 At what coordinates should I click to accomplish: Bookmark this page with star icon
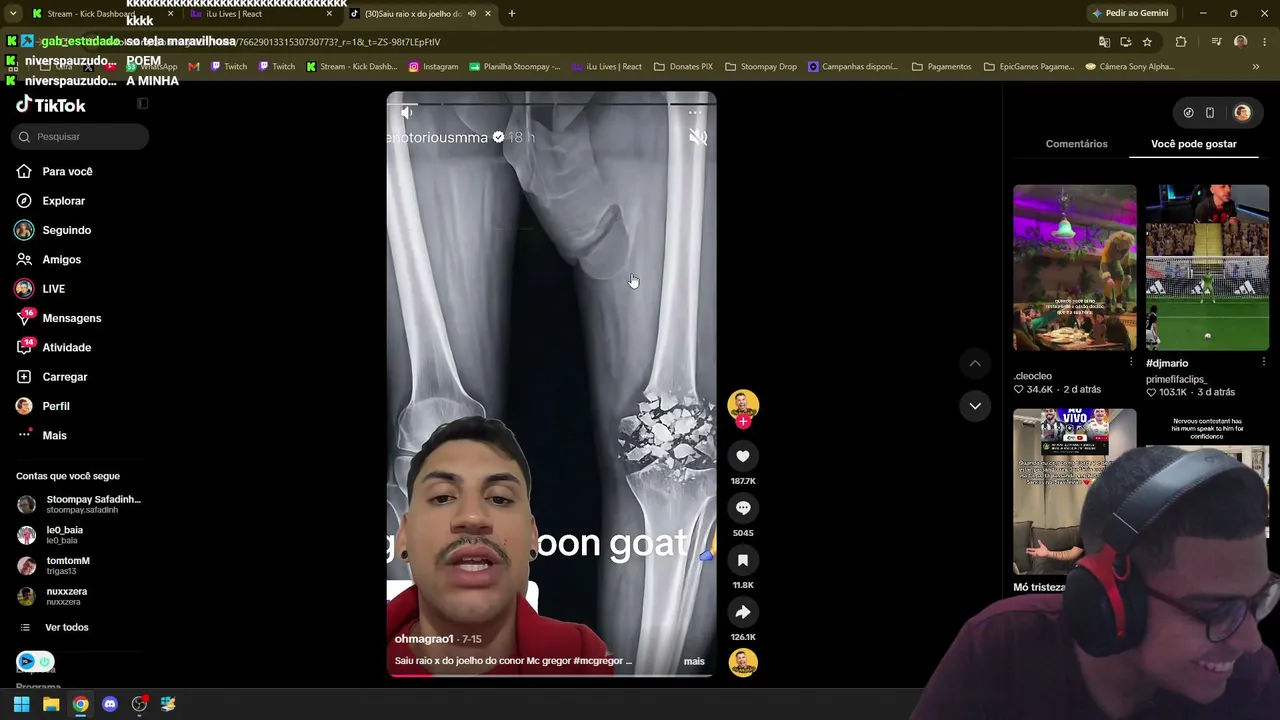(x=1147, y=42)
